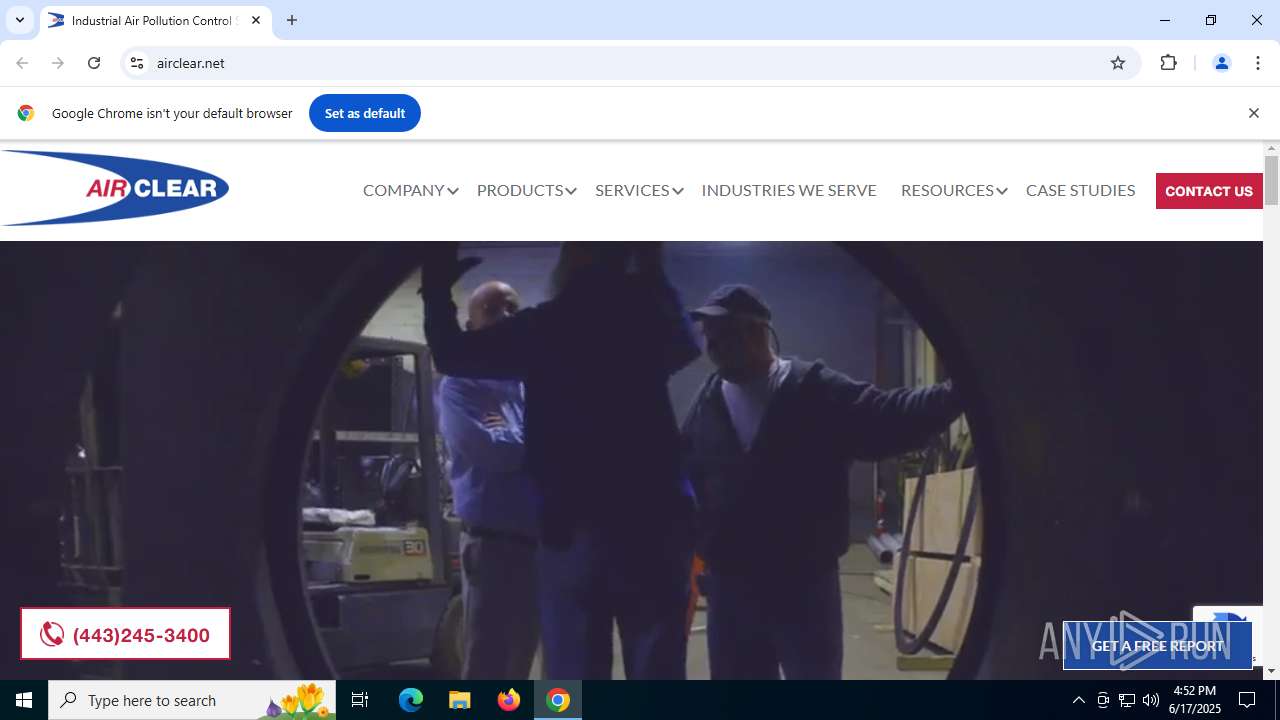This screenshot has height=720, width=1280.
Task: Open the Windows Start menu
Action: [24, 700]
